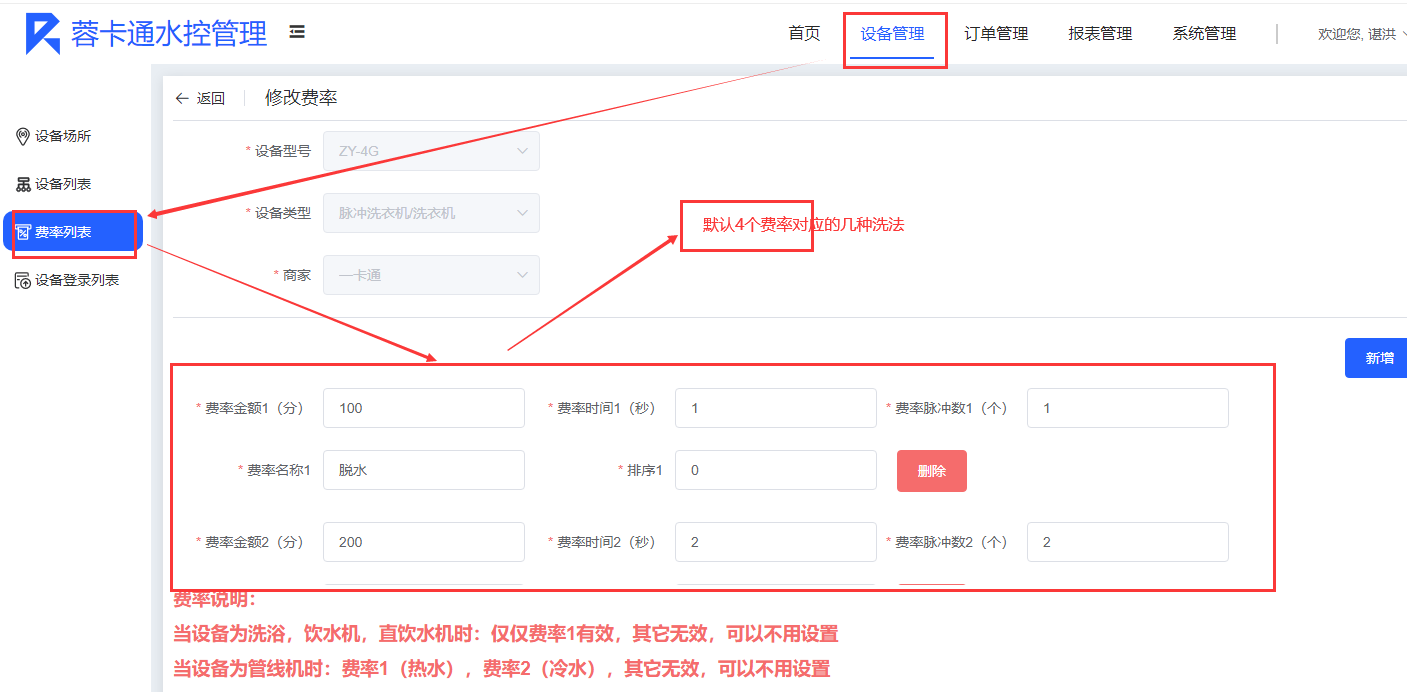Focus the 费率名称1 field containing 脱水
Image resolution: width=1407 pixels, height=692 pixels.
(x=424, y=470)
